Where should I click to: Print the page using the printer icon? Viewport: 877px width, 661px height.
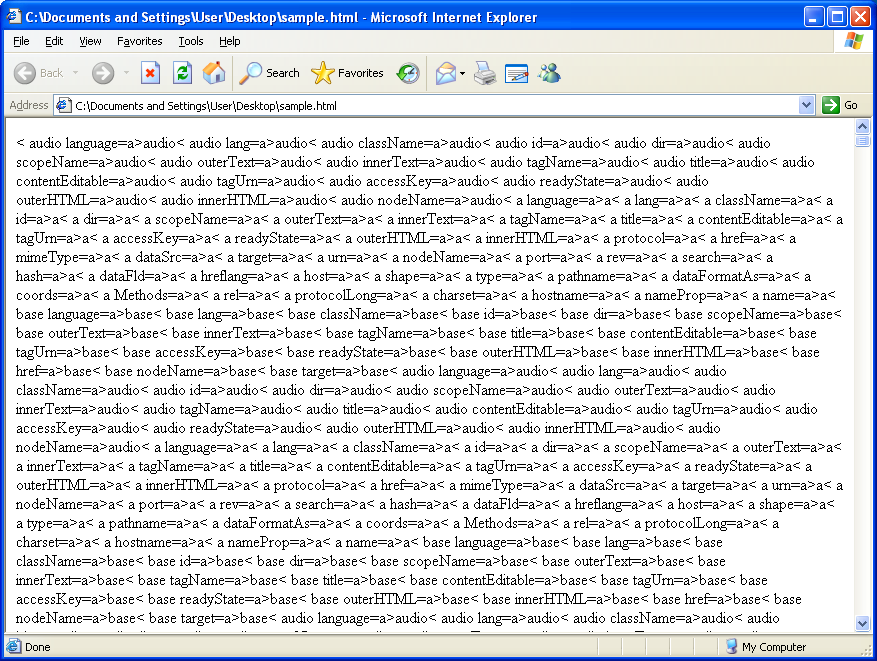[x=485, y=73]
